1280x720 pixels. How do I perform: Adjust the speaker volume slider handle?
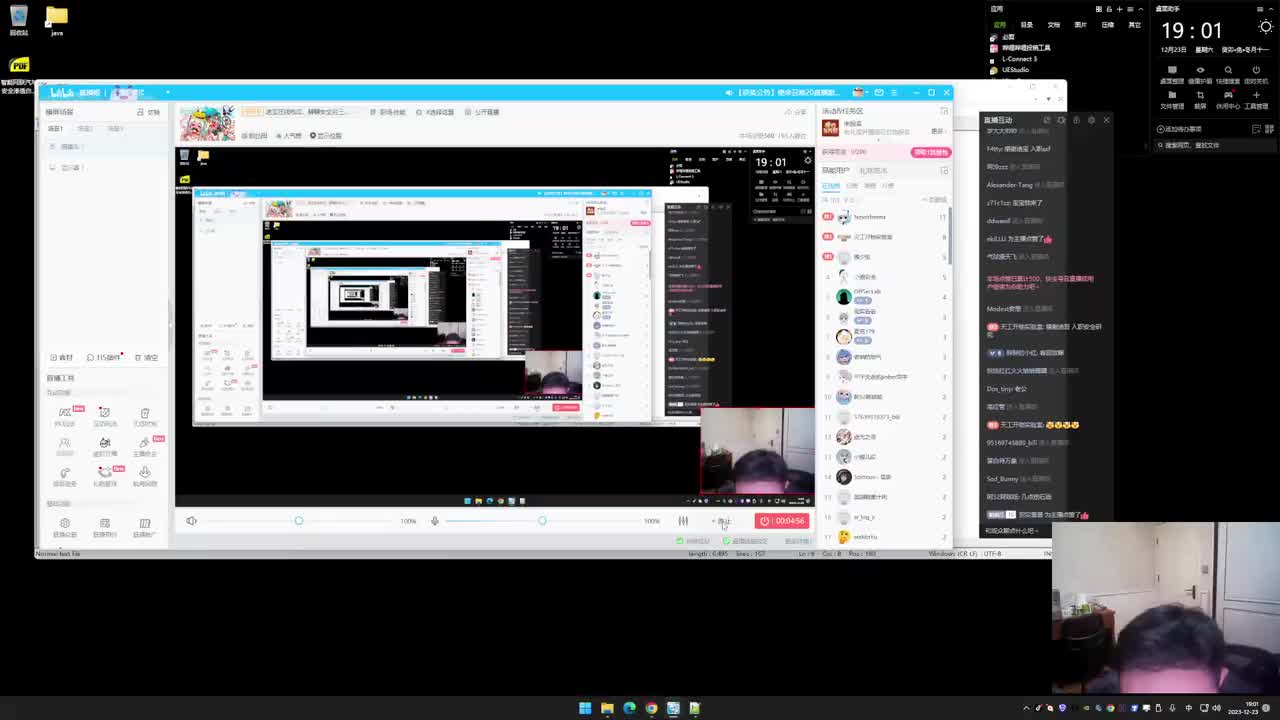point(299,521)
